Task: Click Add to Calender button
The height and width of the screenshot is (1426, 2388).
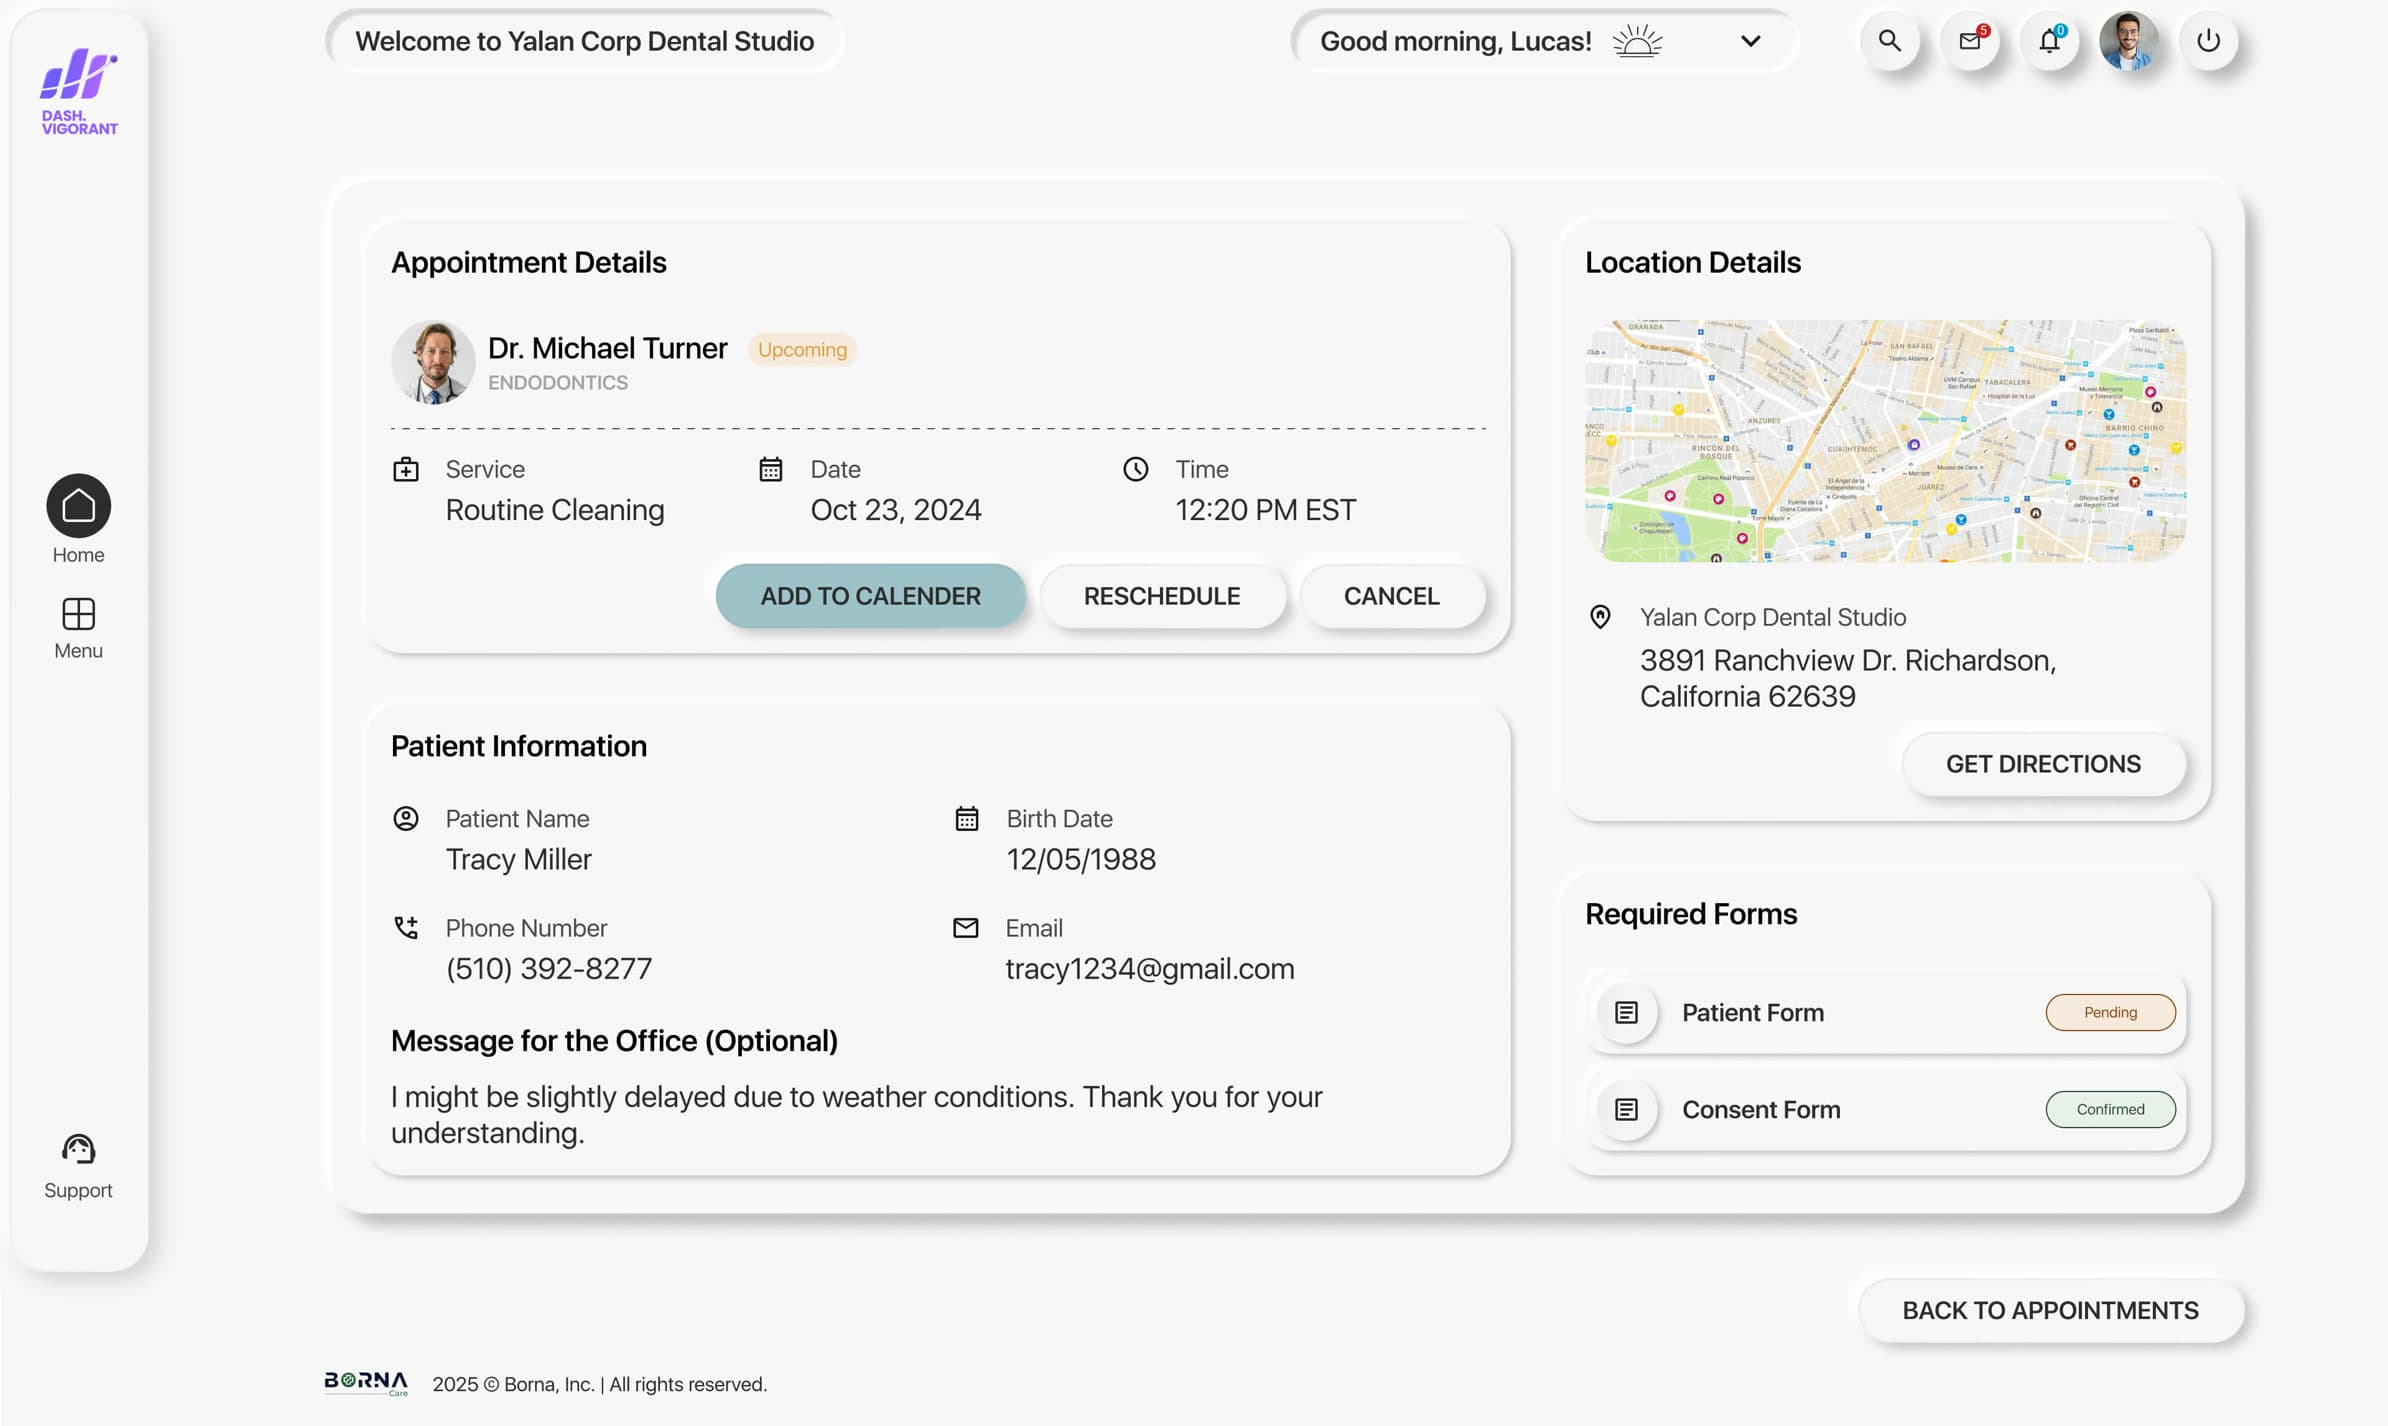Action: click(870, 596)
